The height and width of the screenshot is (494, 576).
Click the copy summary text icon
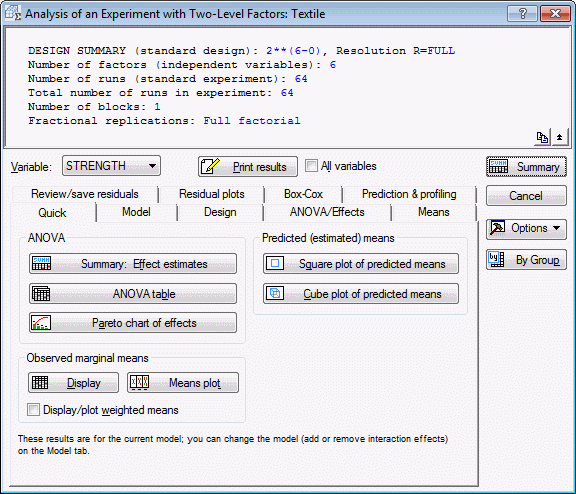pyautogui.click(x=542, y=137)
